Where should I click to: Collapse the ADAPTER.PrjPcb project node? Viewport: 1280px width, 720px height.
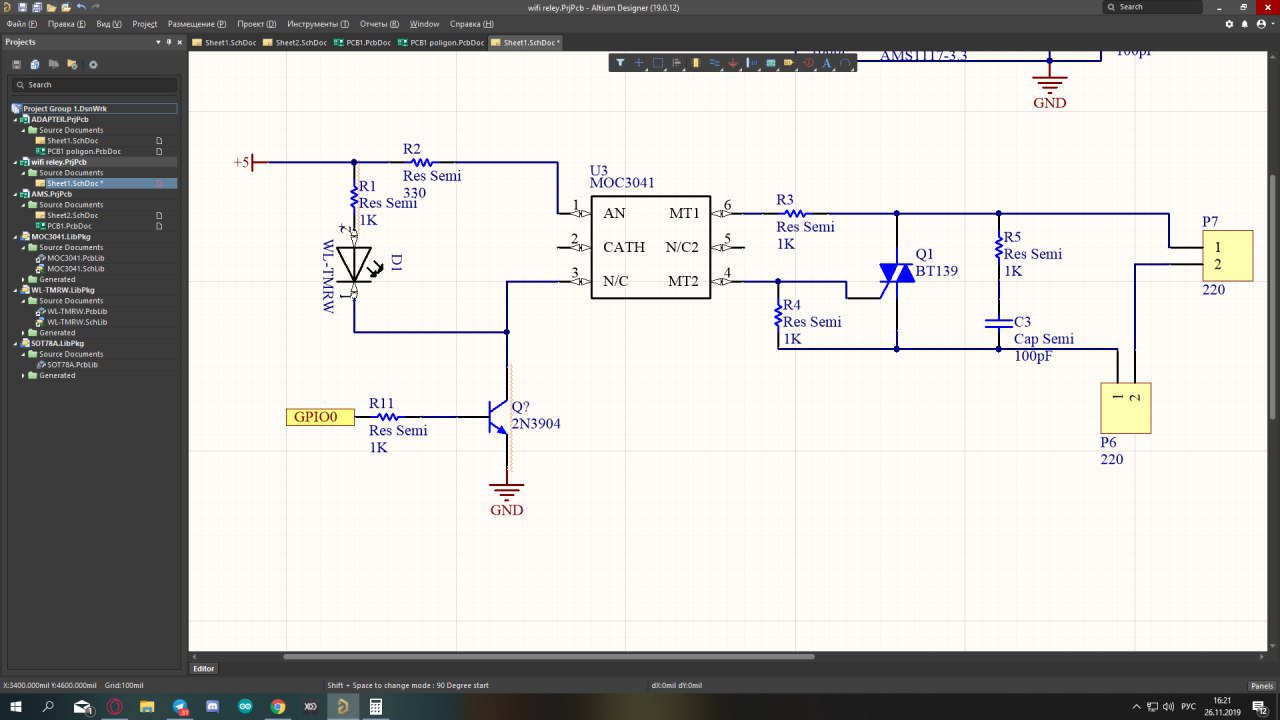coord(17,119)
